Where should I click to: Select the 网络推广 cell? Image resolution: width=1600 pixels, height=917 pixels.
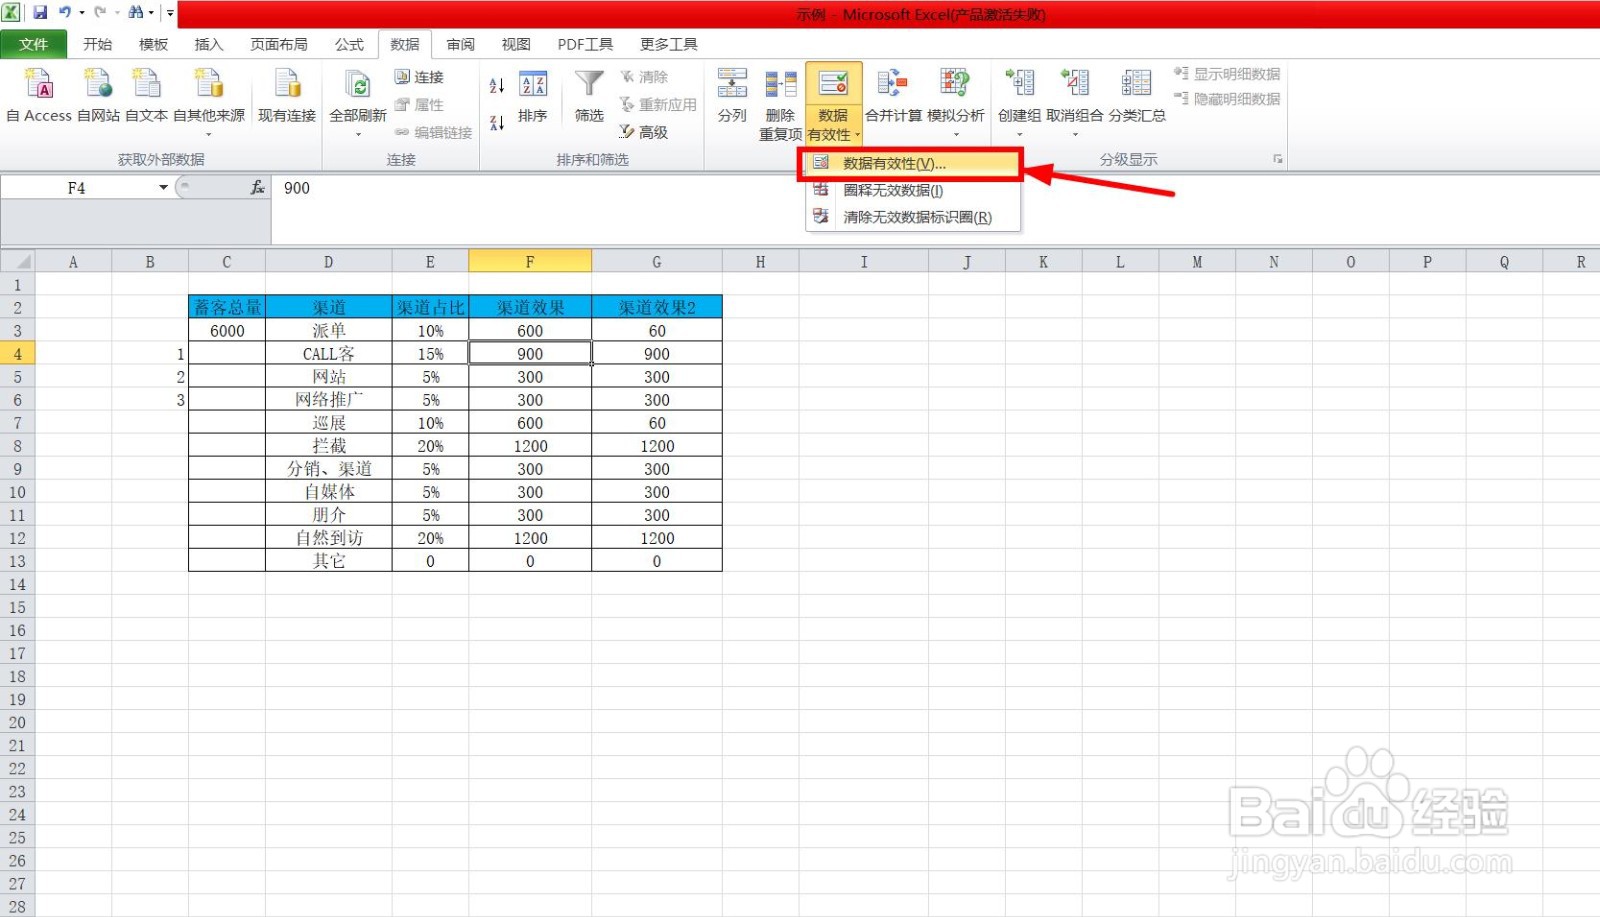point(328,400)
